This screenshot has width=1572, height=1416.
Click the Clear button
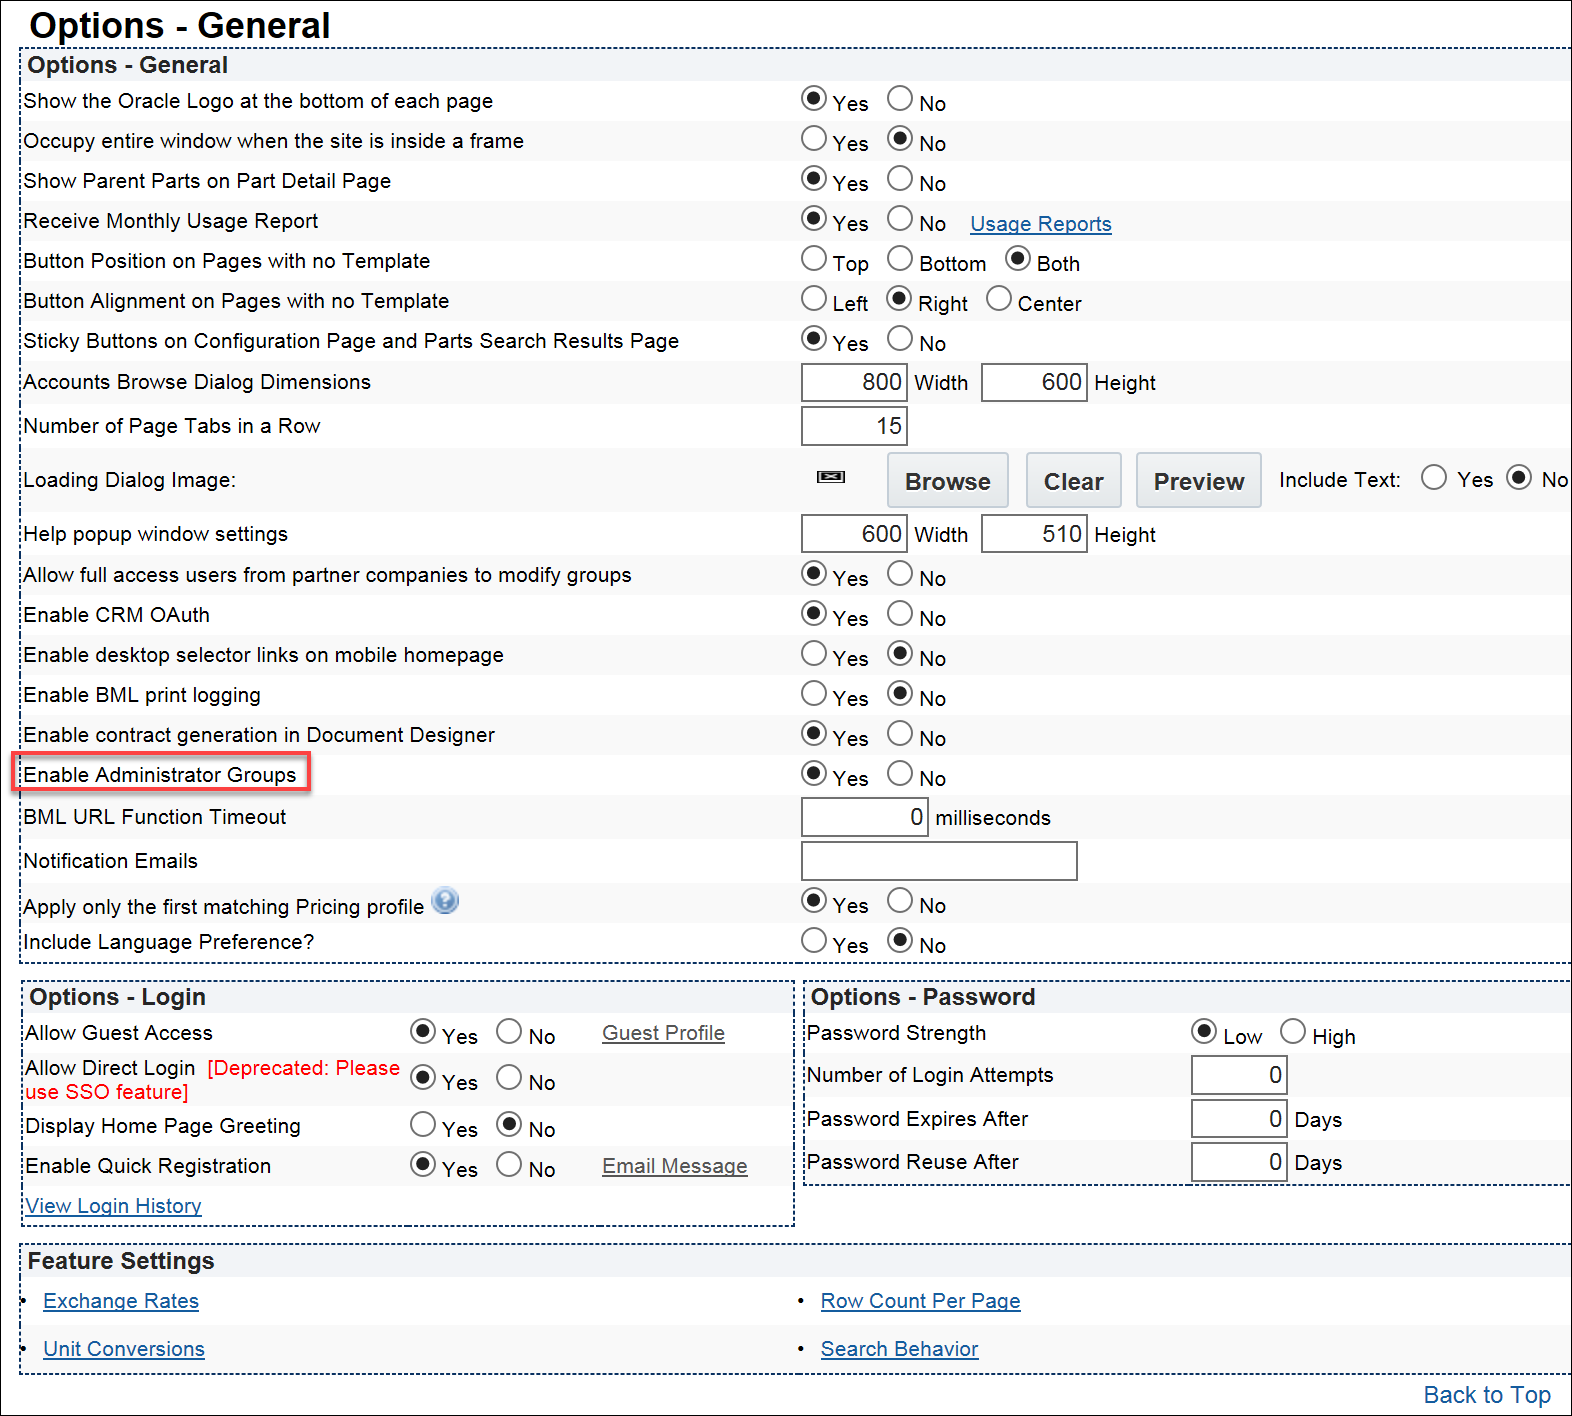pos(1073,481)
